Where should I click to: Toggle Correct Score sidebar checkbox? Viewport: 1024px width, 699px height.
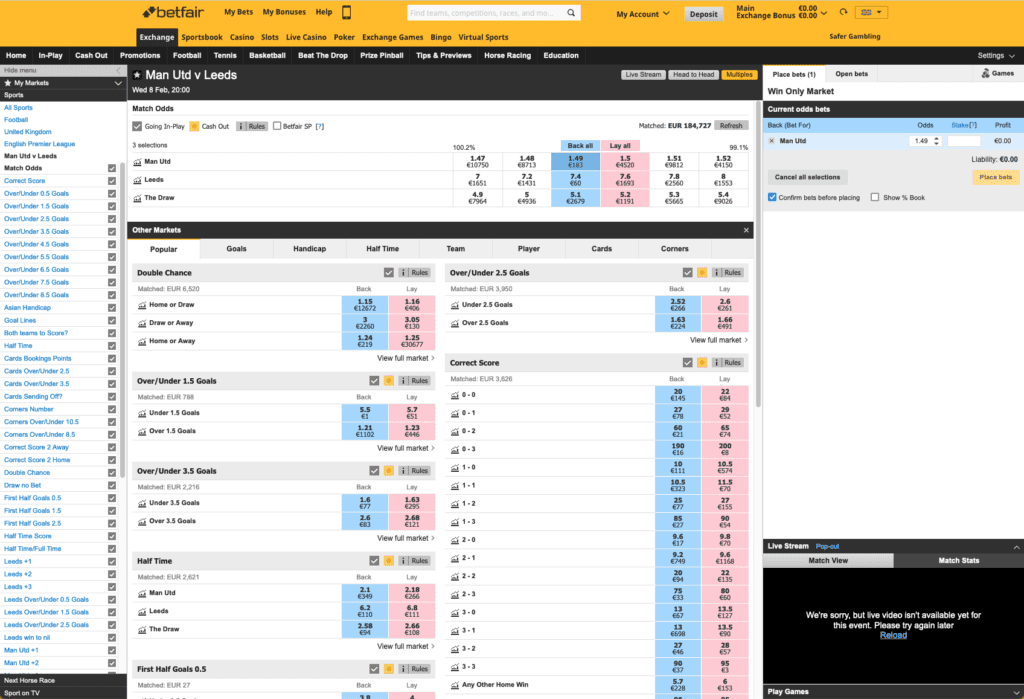coord(112,181)
